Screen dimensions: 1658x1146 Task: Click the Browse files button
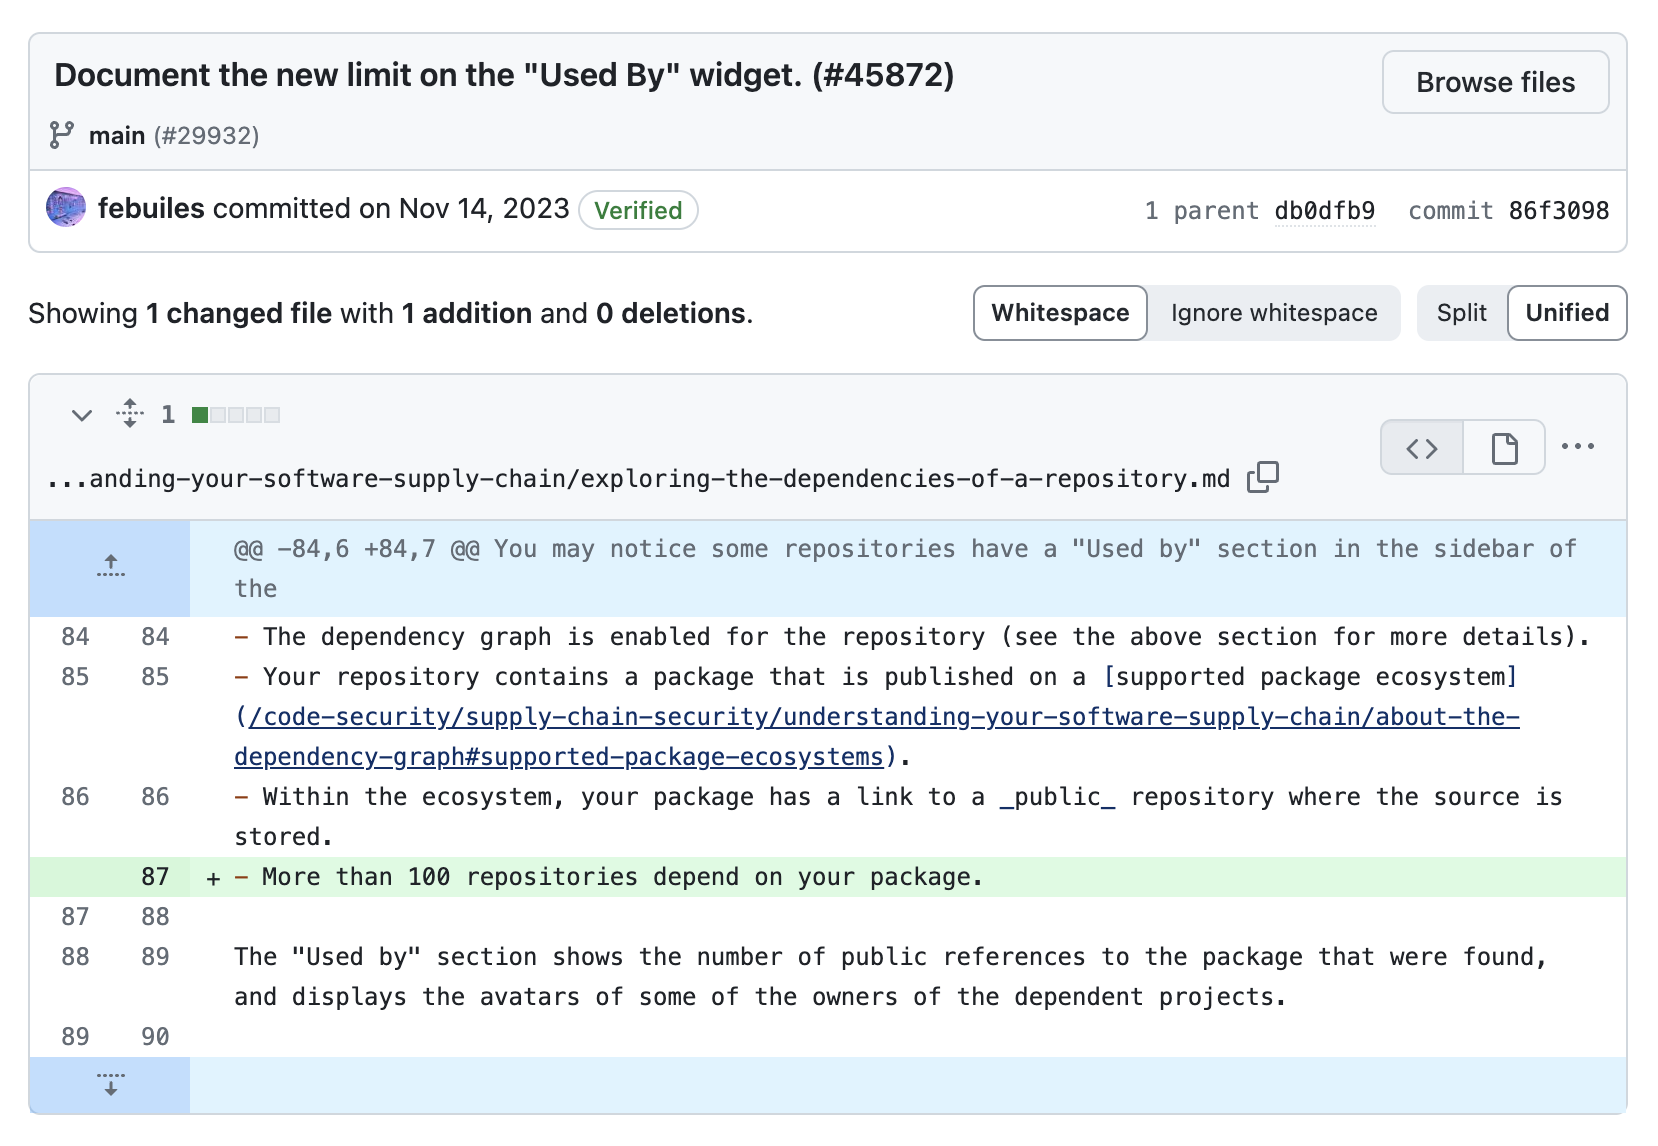(1495, 82)
